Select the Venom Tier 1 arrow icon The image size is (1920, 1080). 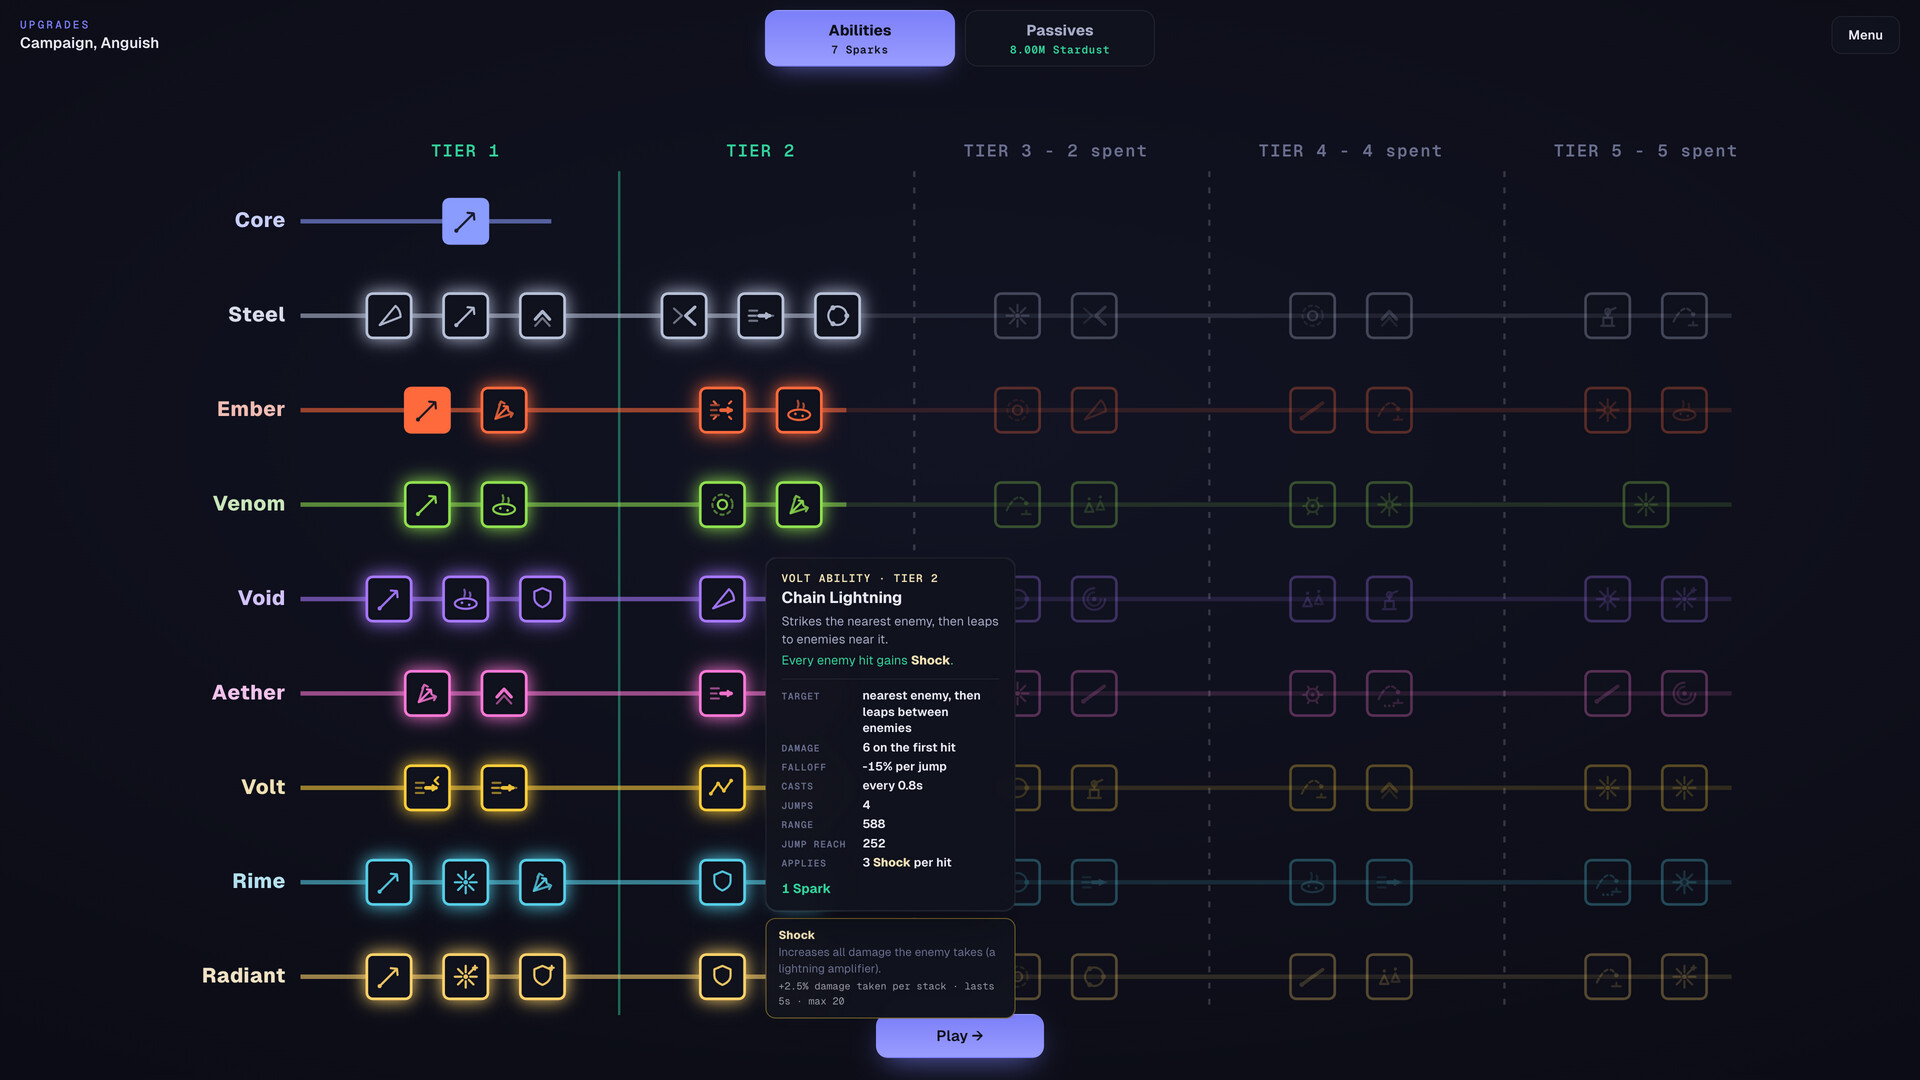pyautogui.click(x=427, y=505)
